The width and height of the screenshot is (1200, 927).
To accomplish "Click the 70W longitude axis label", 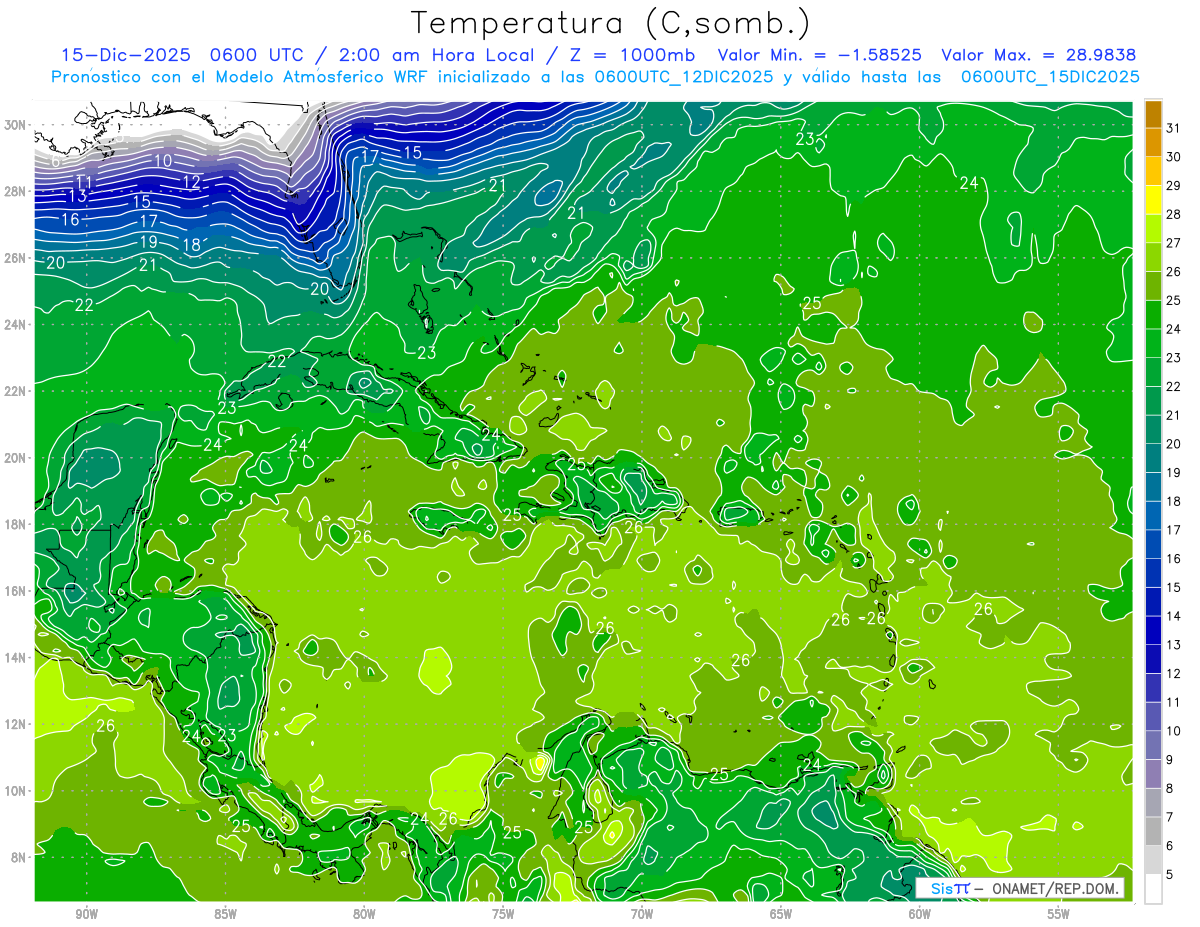I will pos(642,915).
